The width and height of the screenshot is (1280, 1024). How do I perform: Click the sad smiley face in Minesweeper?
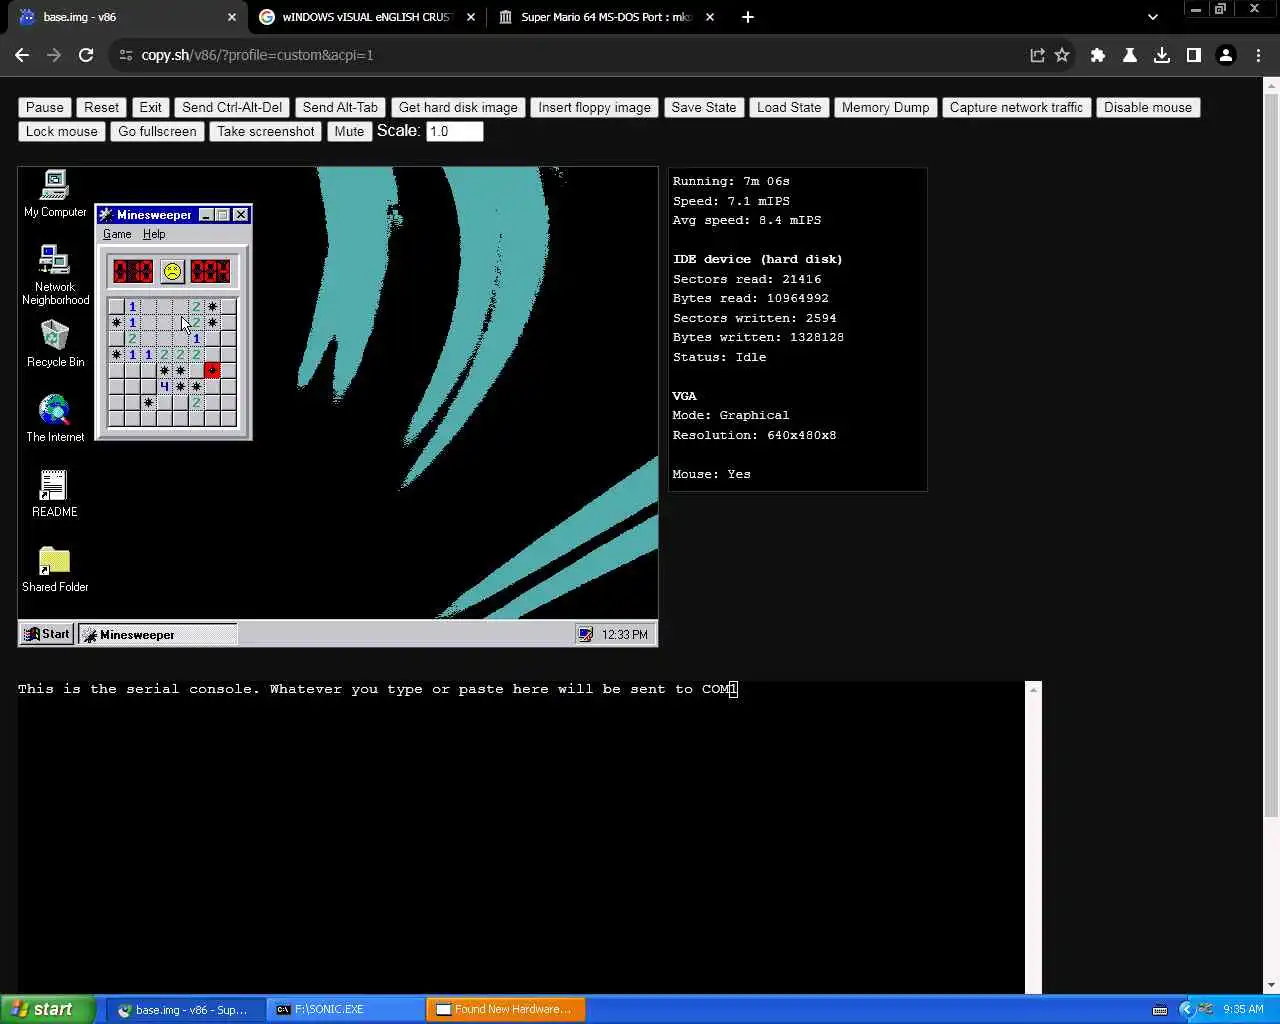coord(172,271)
